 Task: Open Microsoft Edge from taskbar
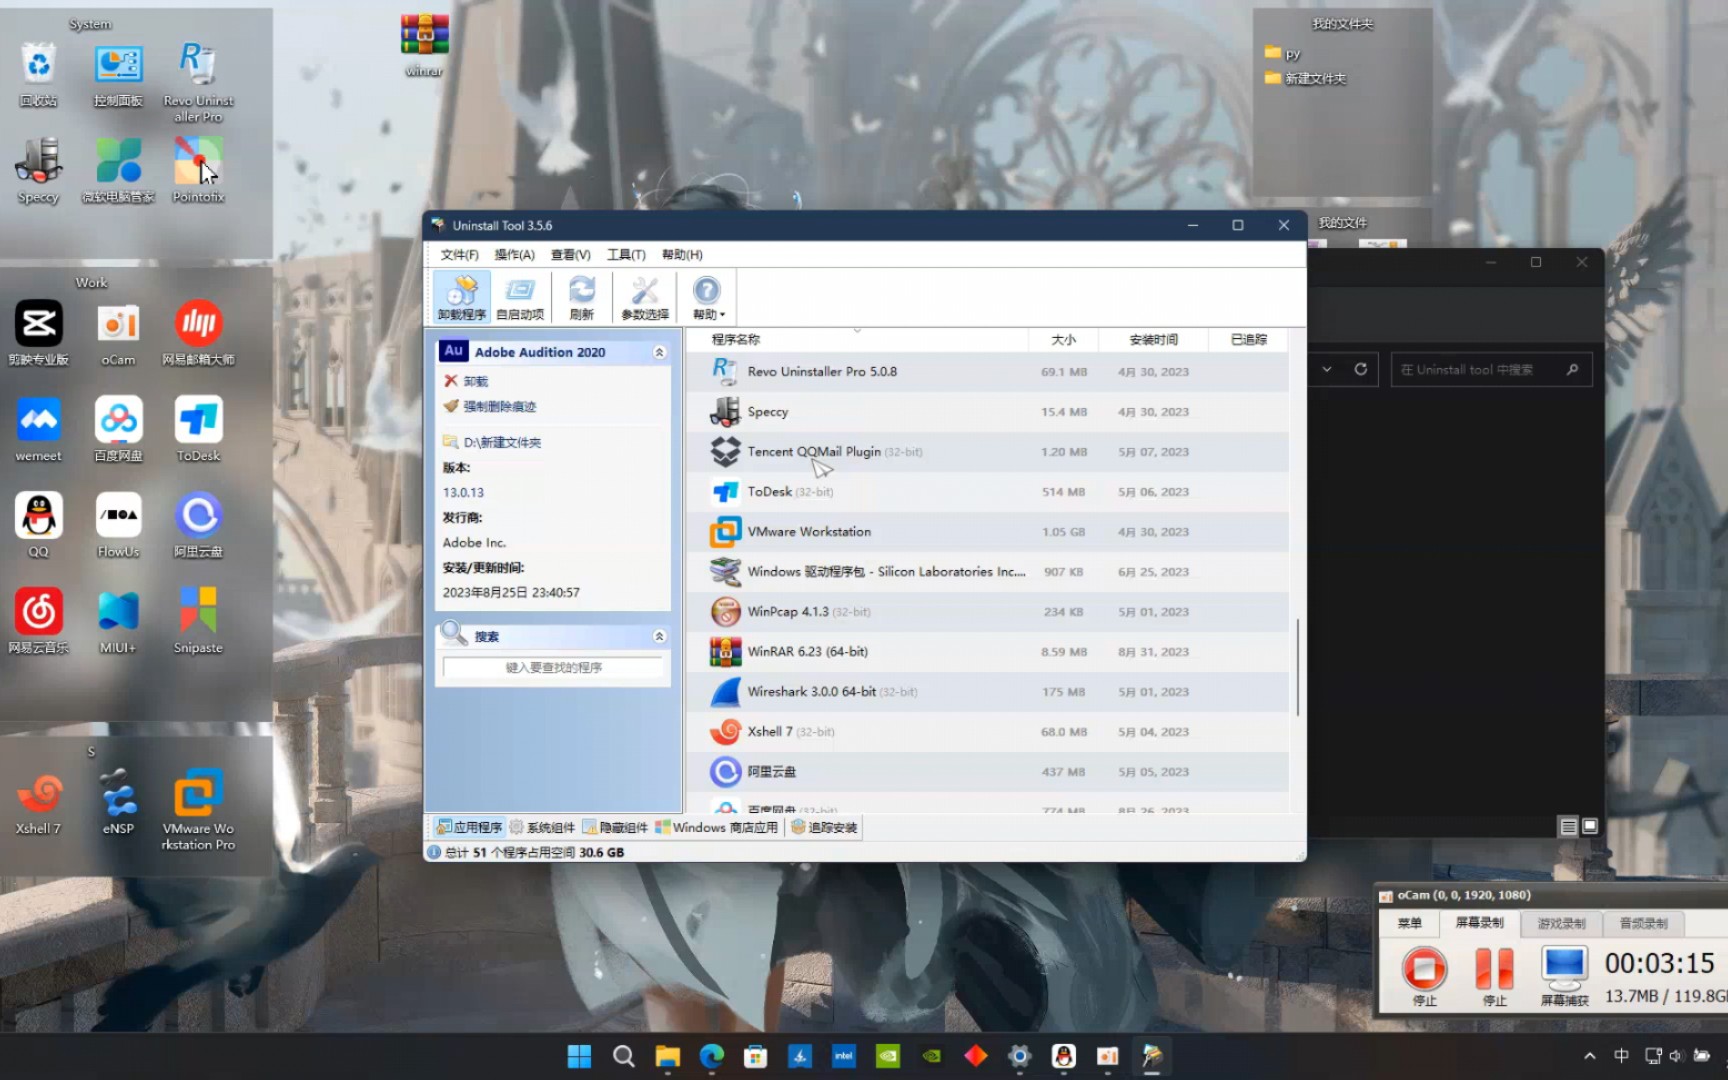click(x=711, y=1056)
